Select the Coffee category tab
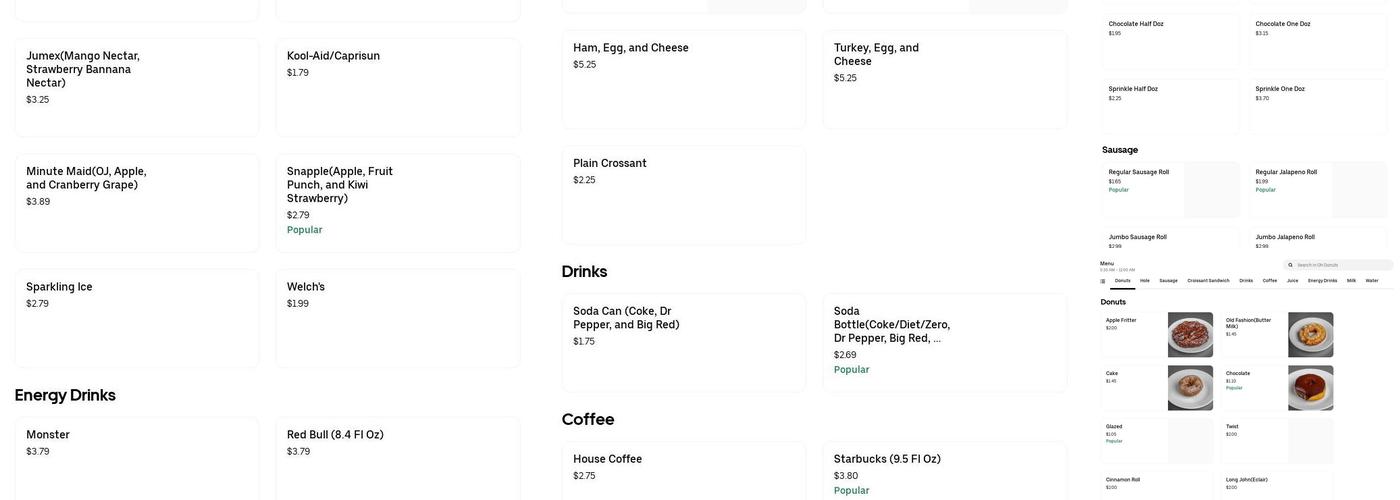 click(x=1269, y=281)
